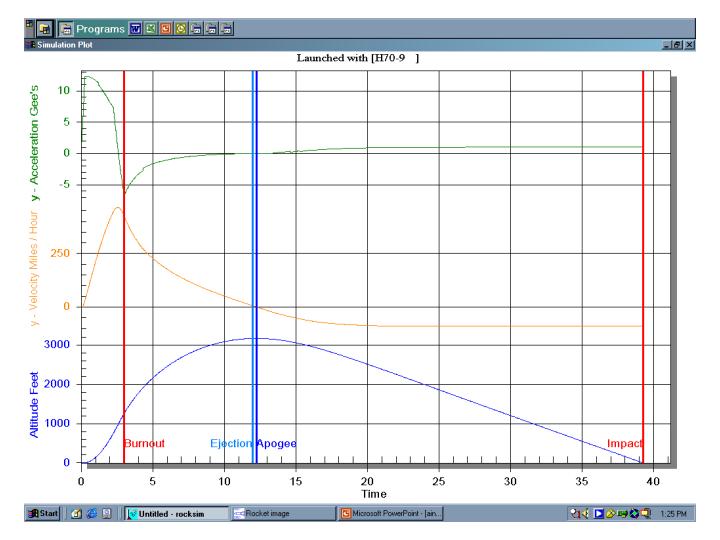Click the 3000 altitude tick label
The width and height of the screenshot is (720, 540).
tap(57, 344)
